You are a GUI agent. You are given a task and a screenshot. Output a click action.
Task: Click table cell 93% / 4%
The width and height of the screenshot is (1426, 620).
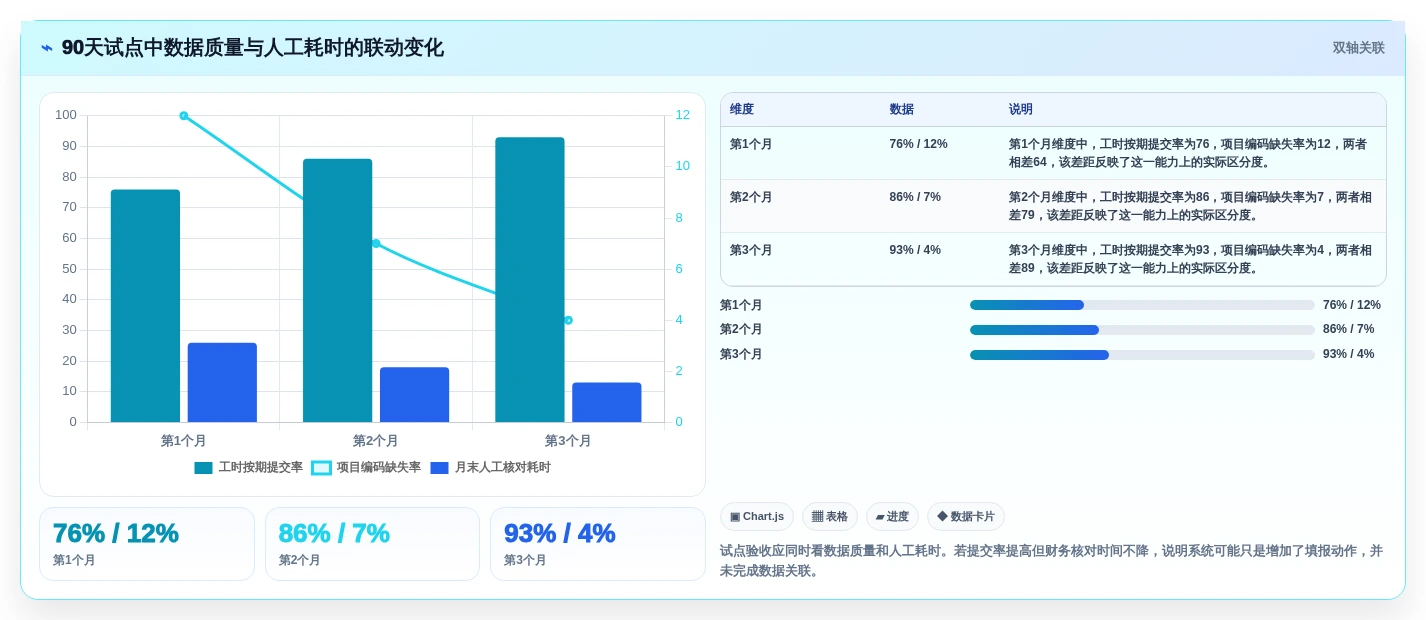(915, 250)
